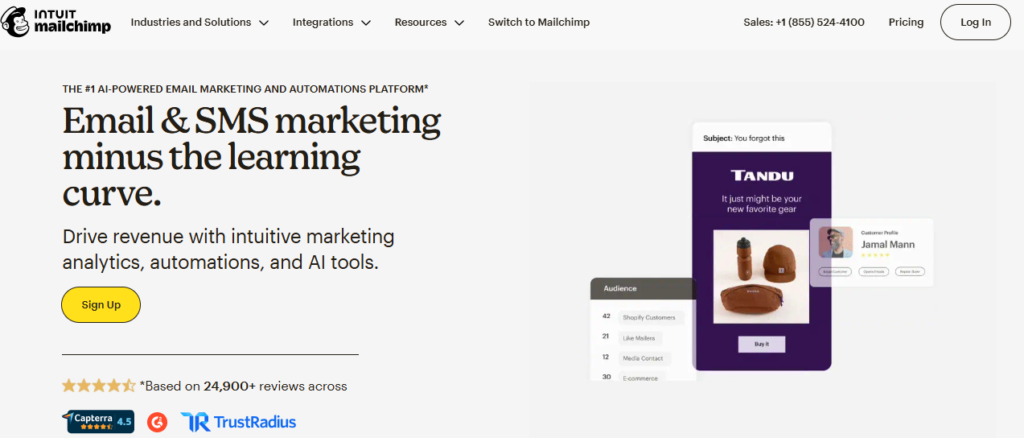Click Jamal Mann profile photo
1024x438 pixels.
click(x=836, y=242)
